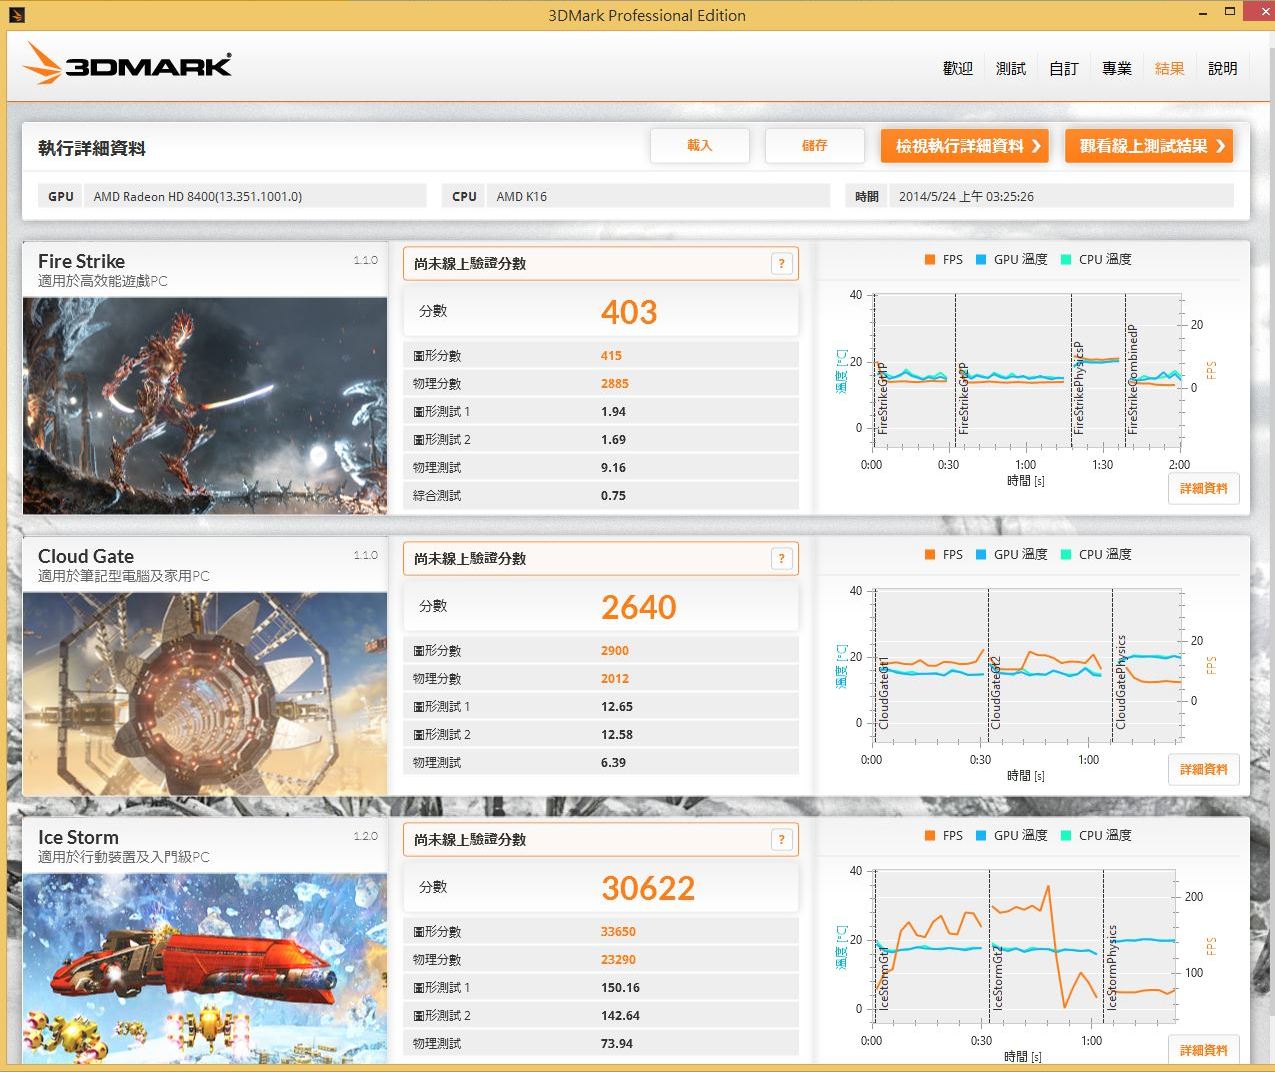Image resolution: width=1275 pixels, height=1072 pixels.
Task: Switch to the 測試 tab
Action: click(x=1010, y=68)
